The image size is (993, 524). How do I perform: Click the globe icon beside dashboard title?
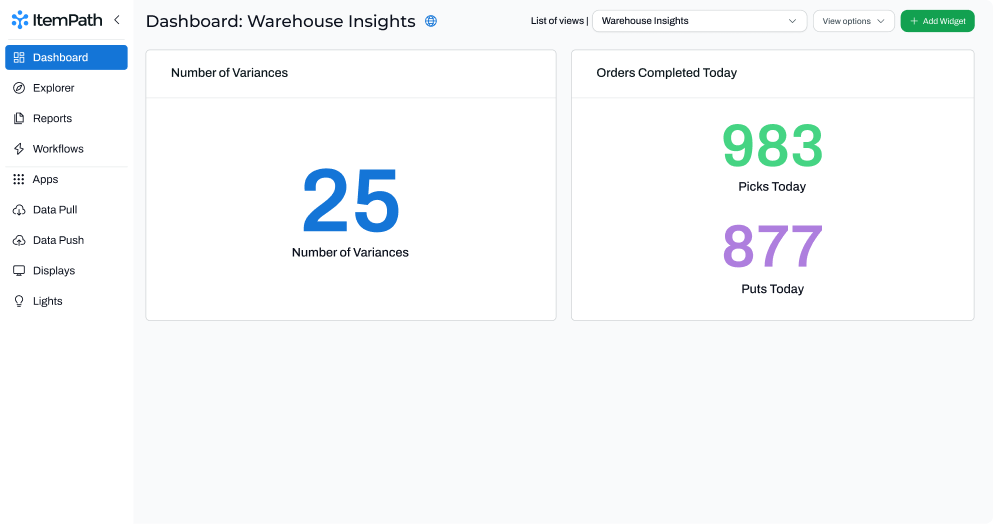(x=431, y=21)
